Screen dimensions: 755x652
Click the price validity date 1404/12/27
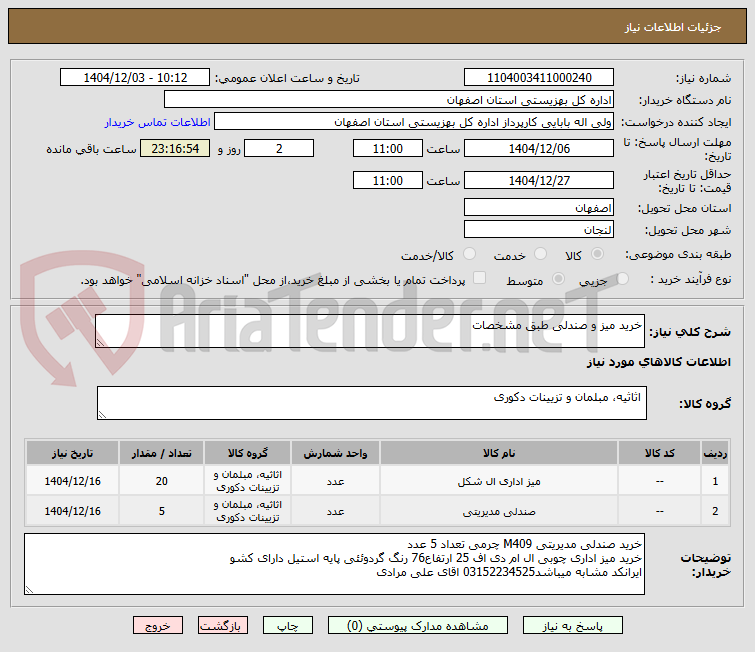click(539, 181)
